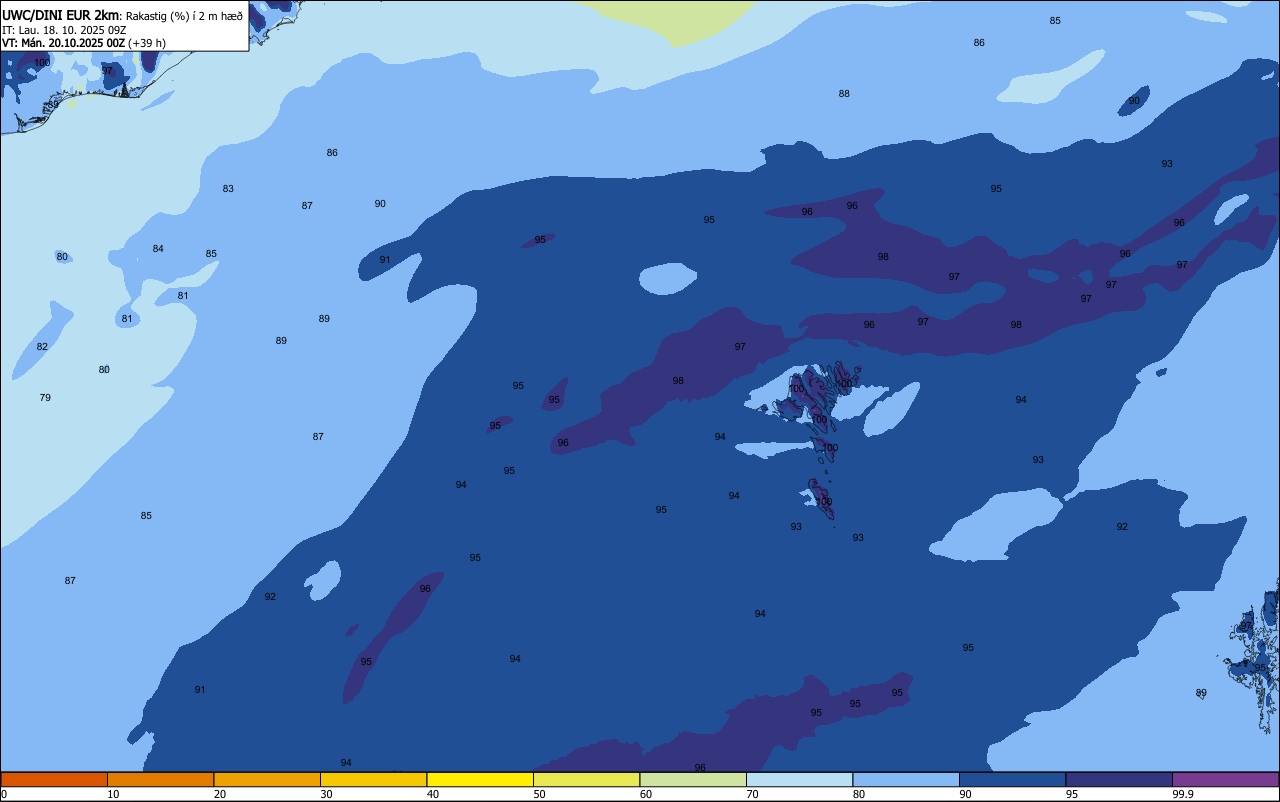Click the '79' humidity value on the map
The width and height of the screenshot is (1280, 802).
(45, 398)
